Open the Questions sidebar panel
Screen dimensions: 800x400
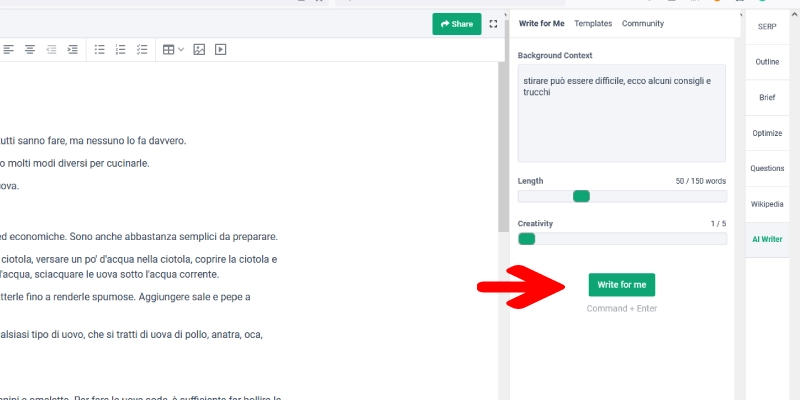click(767, 168)
